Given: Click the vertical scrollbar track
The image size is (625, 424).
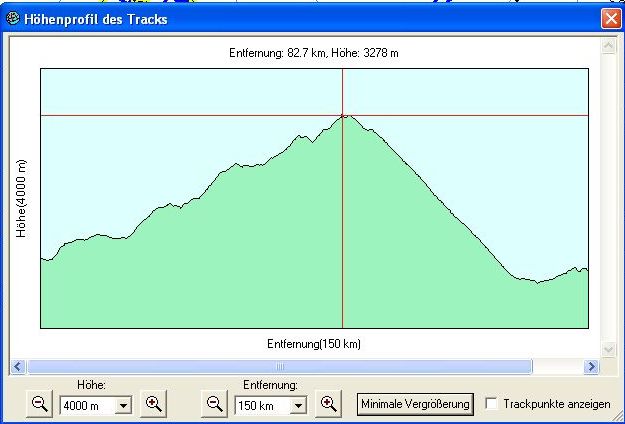Looking at the screenshot, I should tap(608, 200).
